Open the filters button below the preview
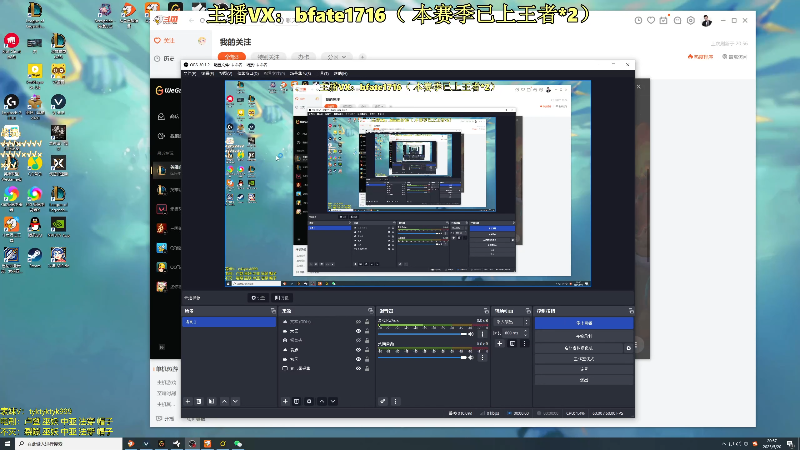800x450 pixels. [x=281, y=298]
